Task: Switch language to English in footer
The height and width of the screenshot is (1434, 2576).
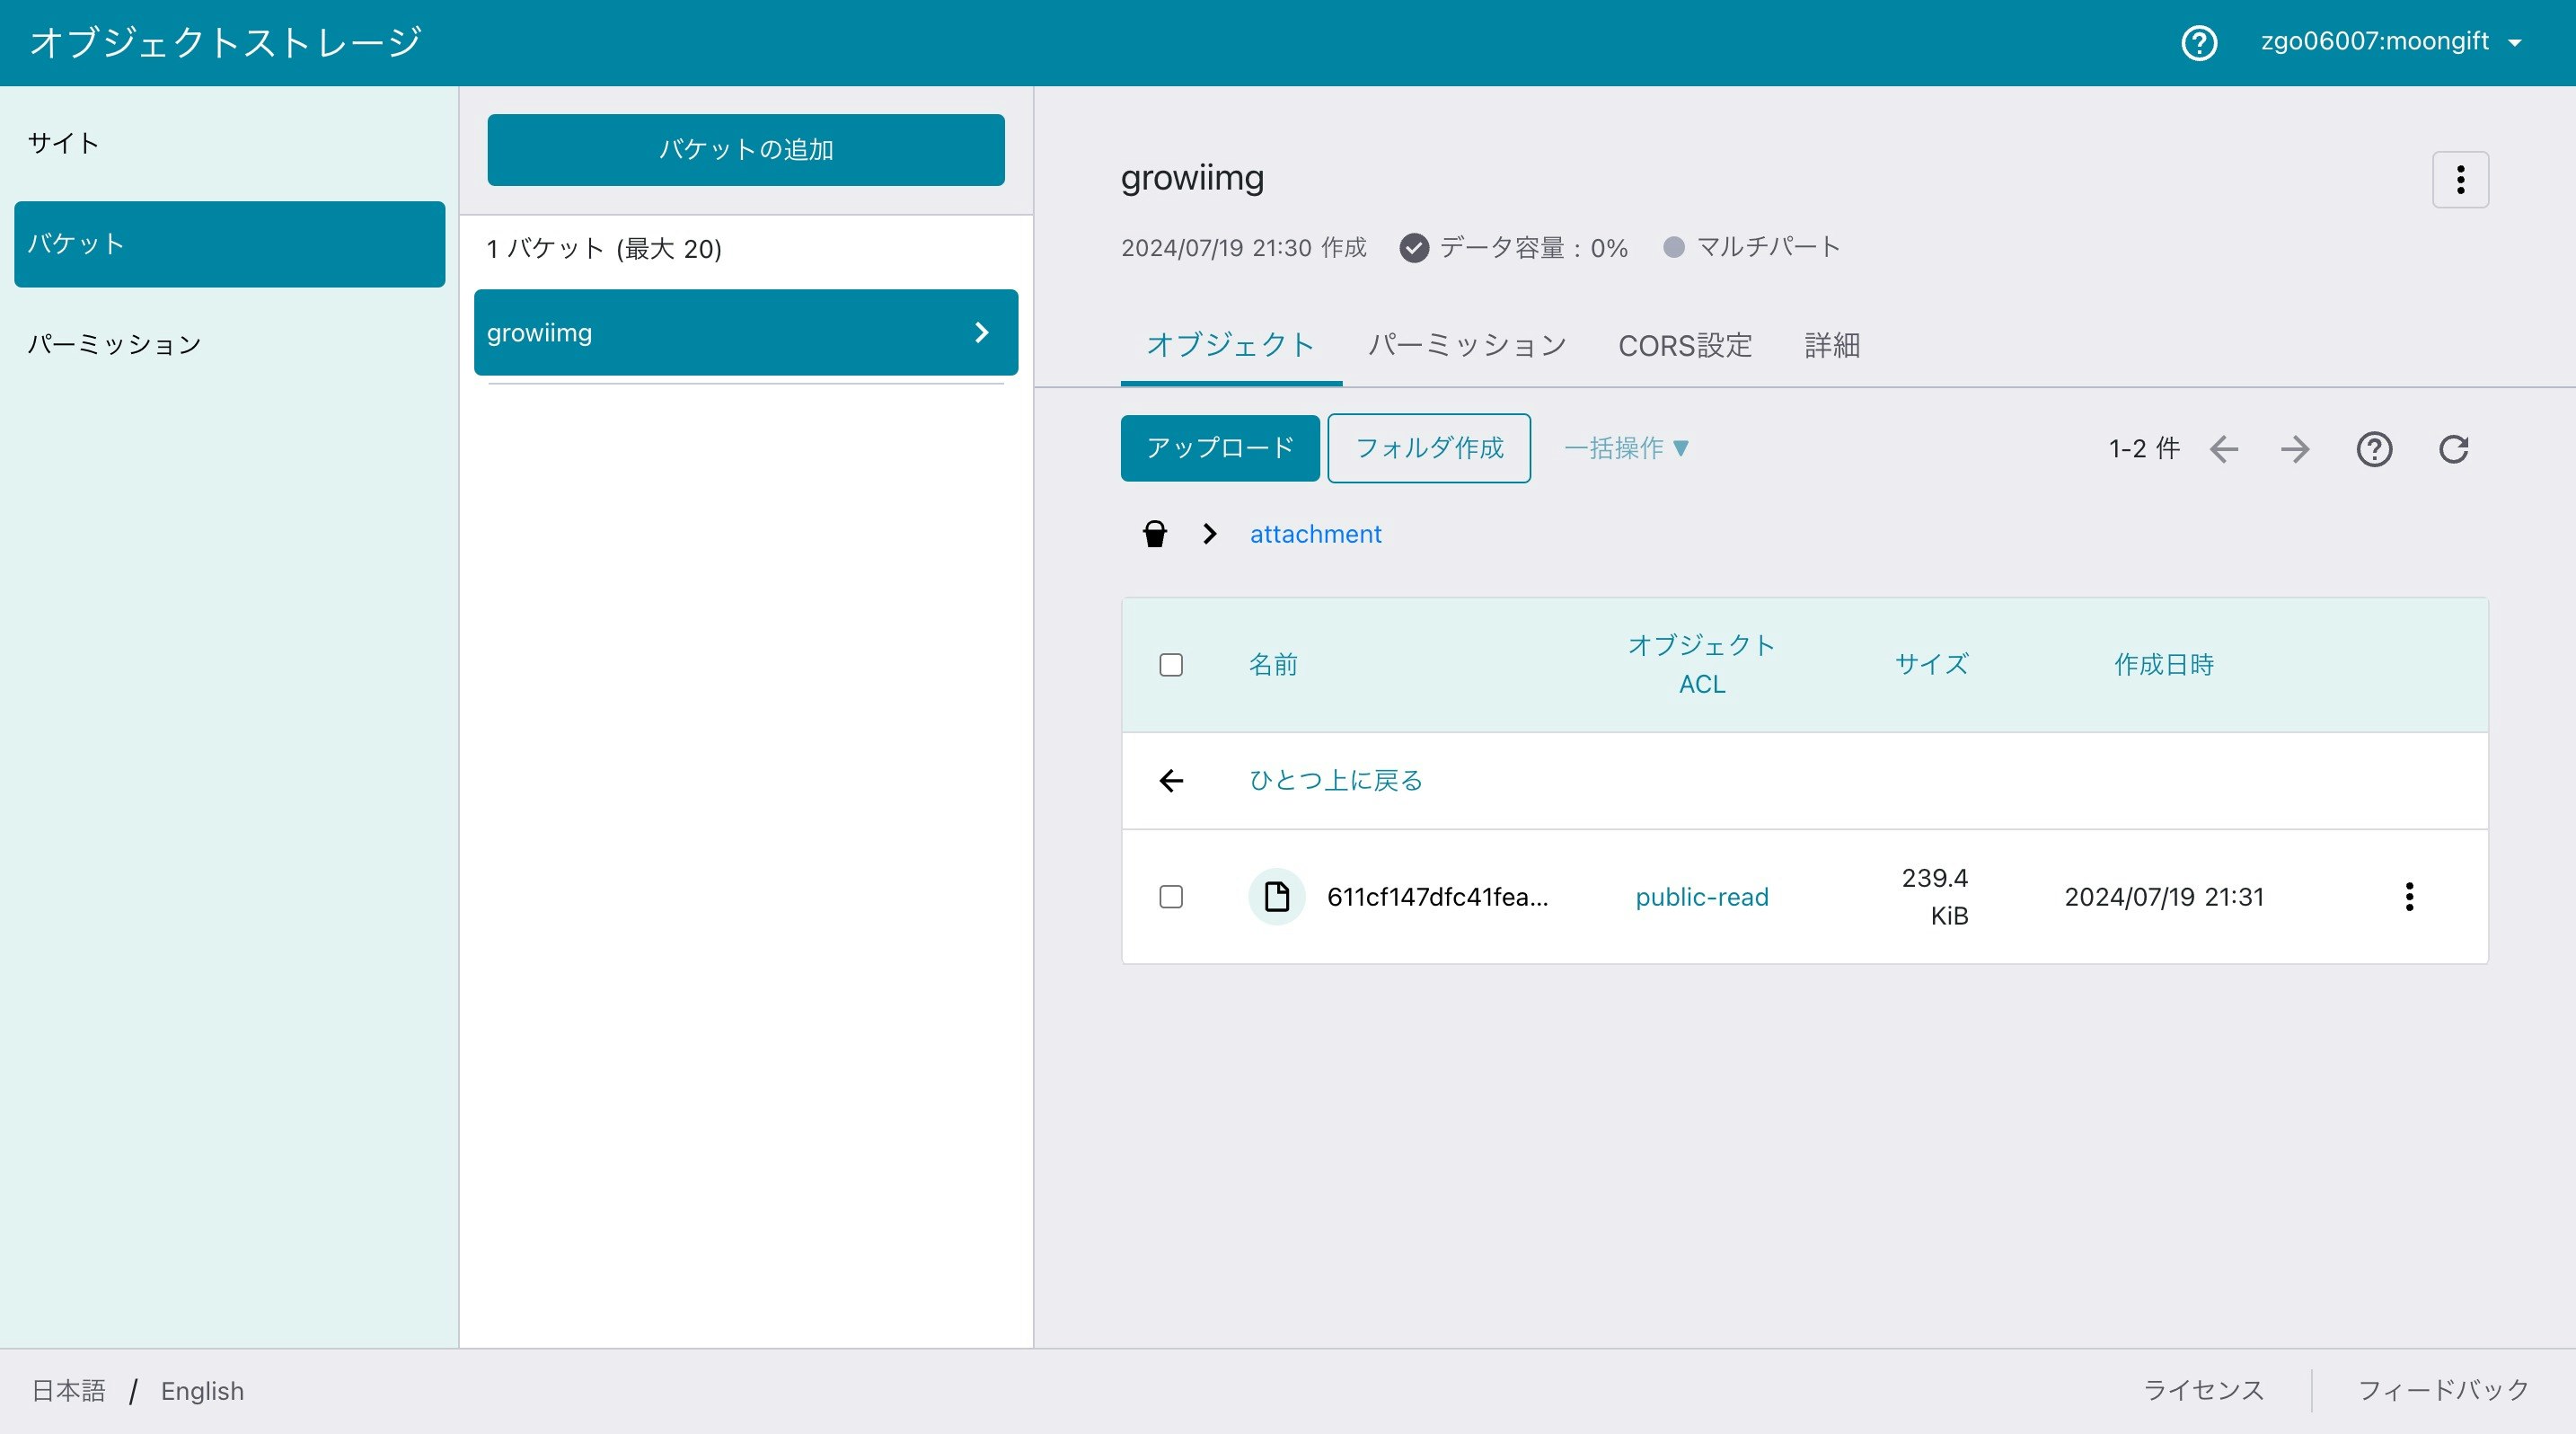Action: pyautogui.click(x=202, y=1391)
